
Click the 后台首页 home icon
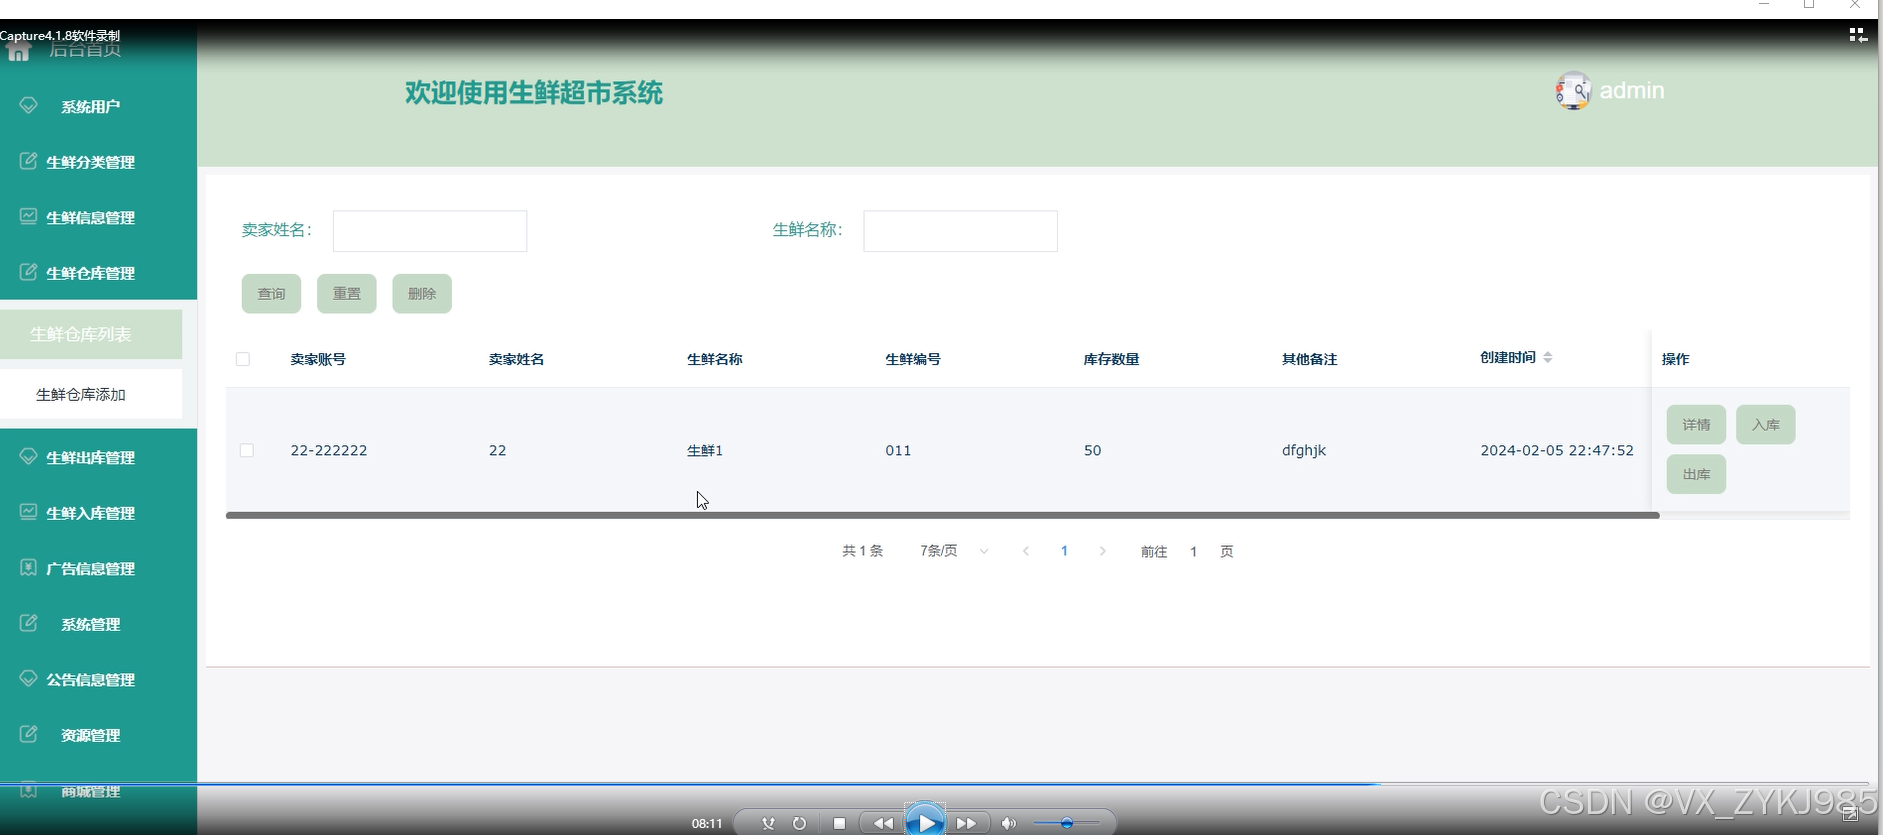[18, 50]
